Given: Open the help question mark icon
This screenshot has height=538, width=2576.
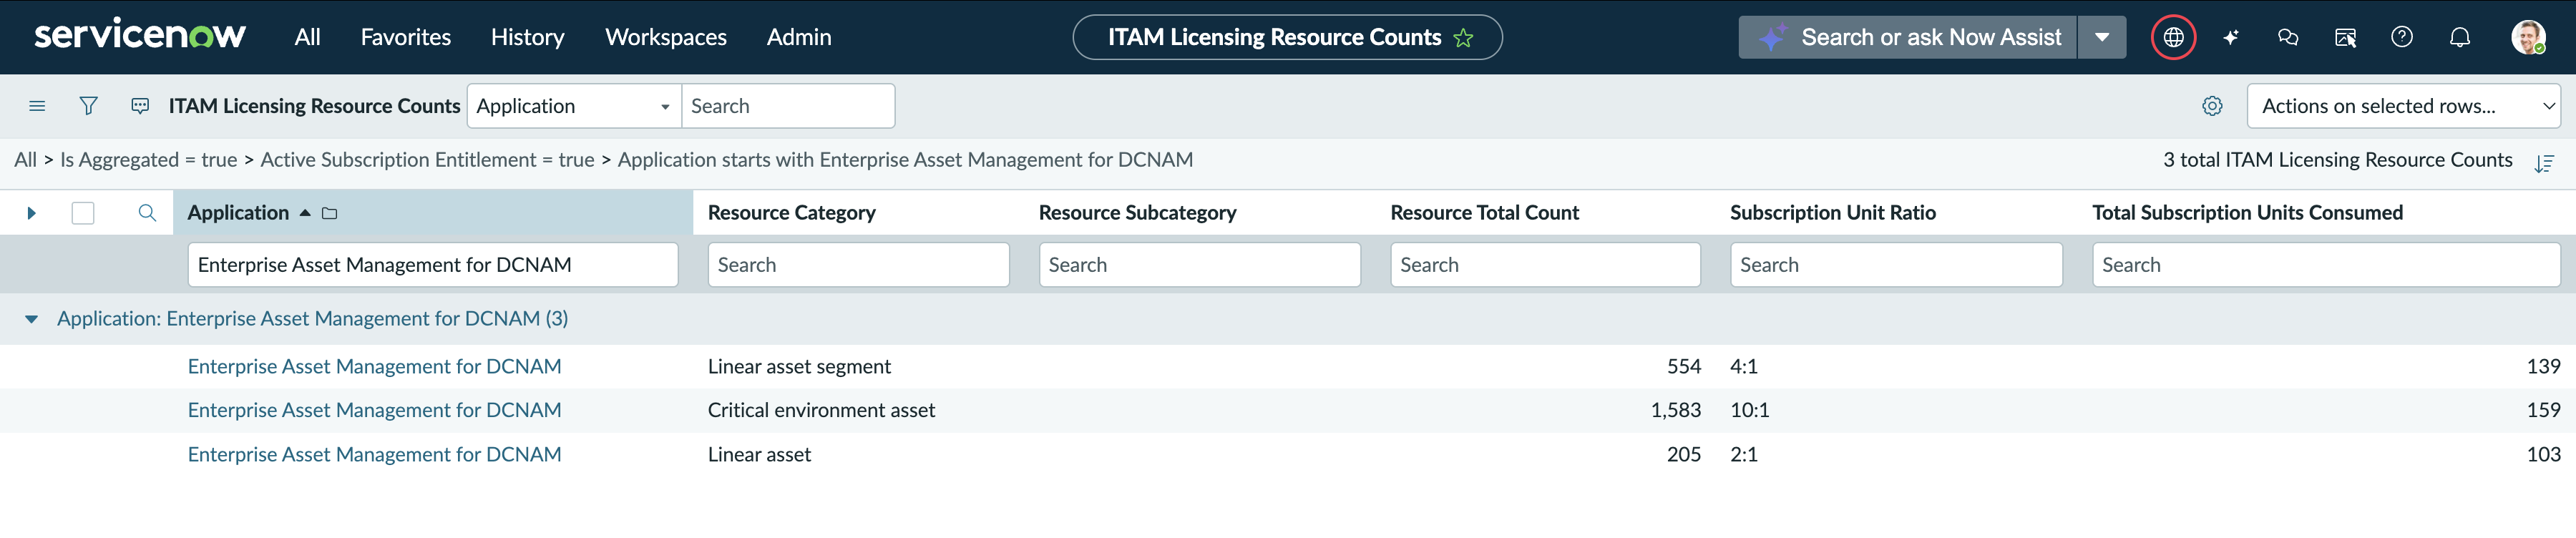Looking at the screenshot, I should pyautogui.click(x=2402, y=37).
